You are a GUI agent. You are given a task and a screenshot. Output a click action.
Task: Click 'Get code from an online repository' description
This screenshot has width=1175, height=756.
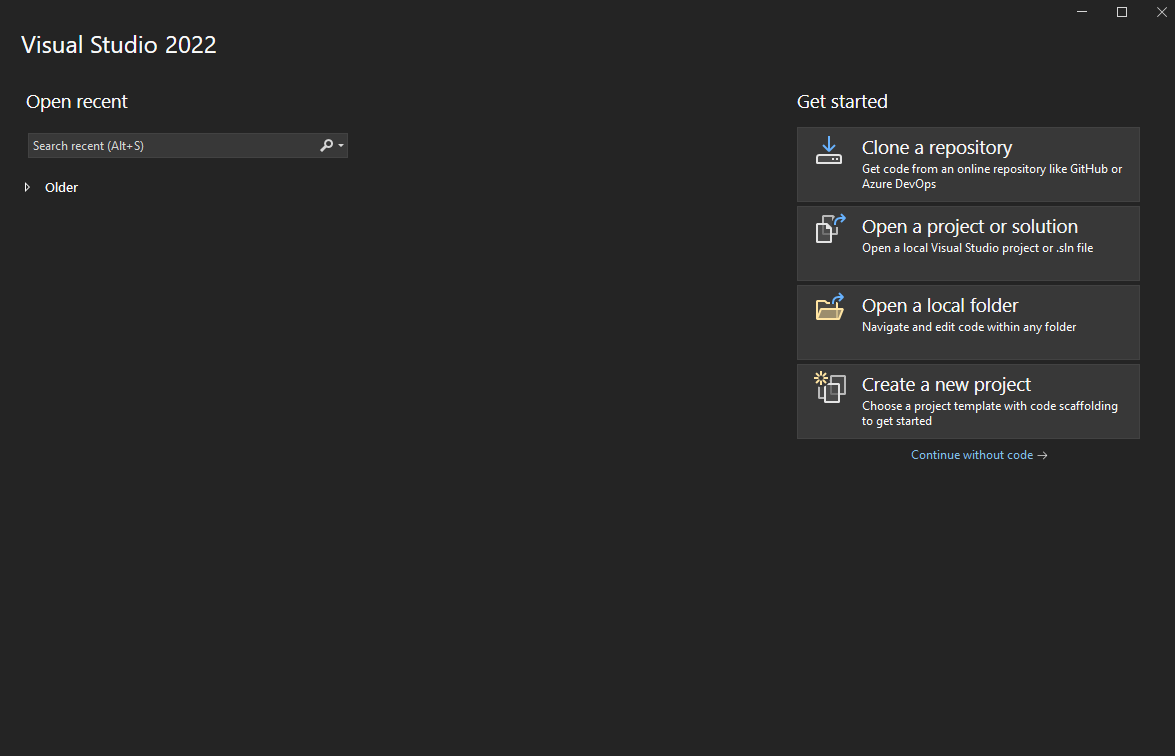pyautogui.click(x=992, y=176)
